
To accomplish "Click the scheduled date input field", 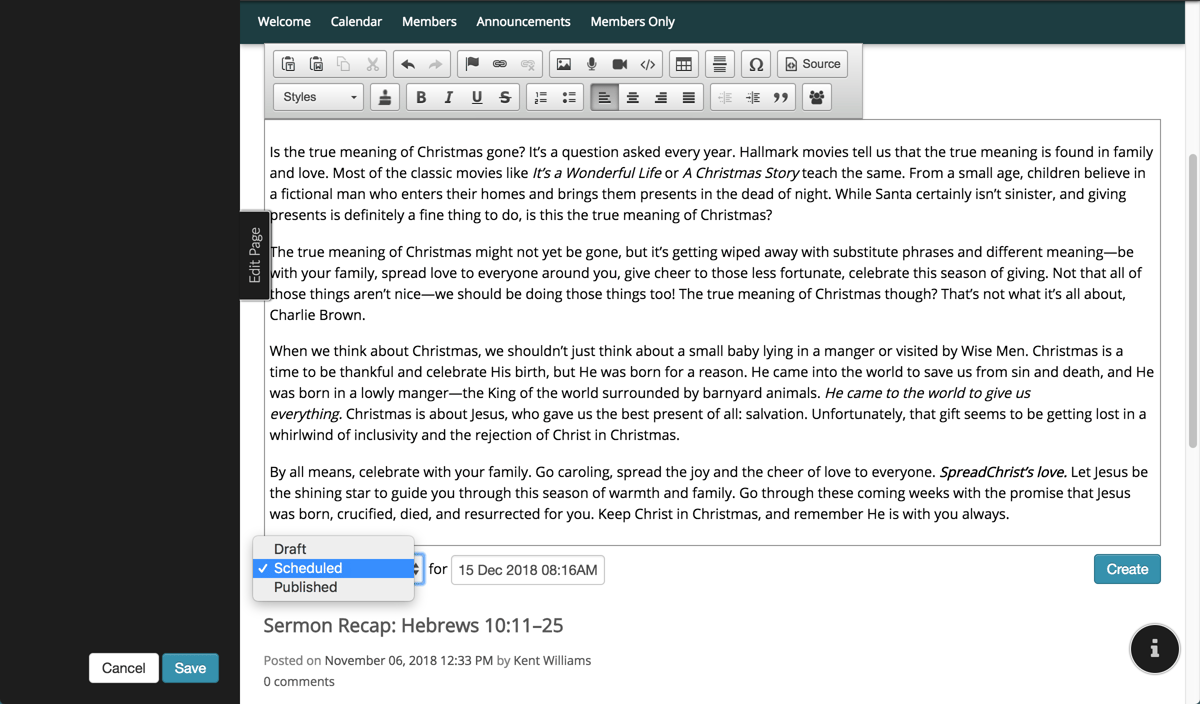I will [528, 570].
